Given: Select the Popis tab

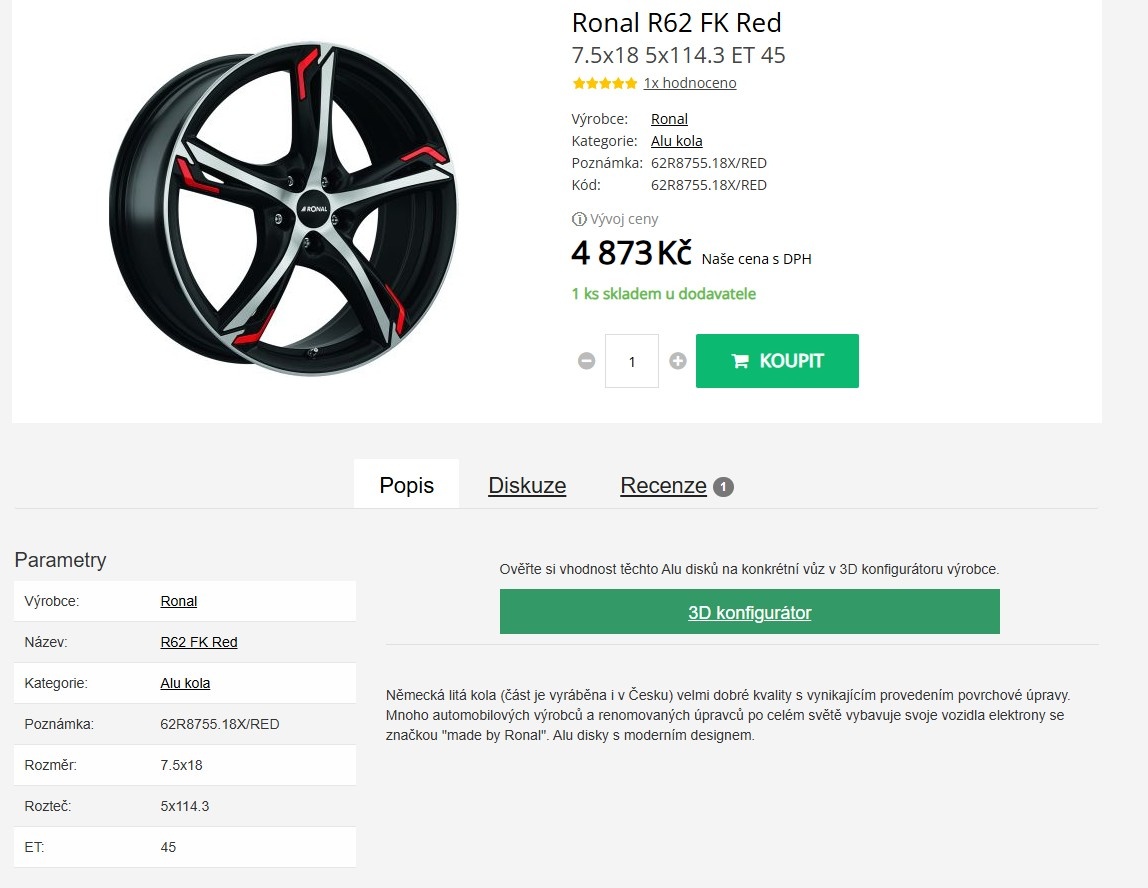Looking at the screenshot, I should click(x=406, y=484).
